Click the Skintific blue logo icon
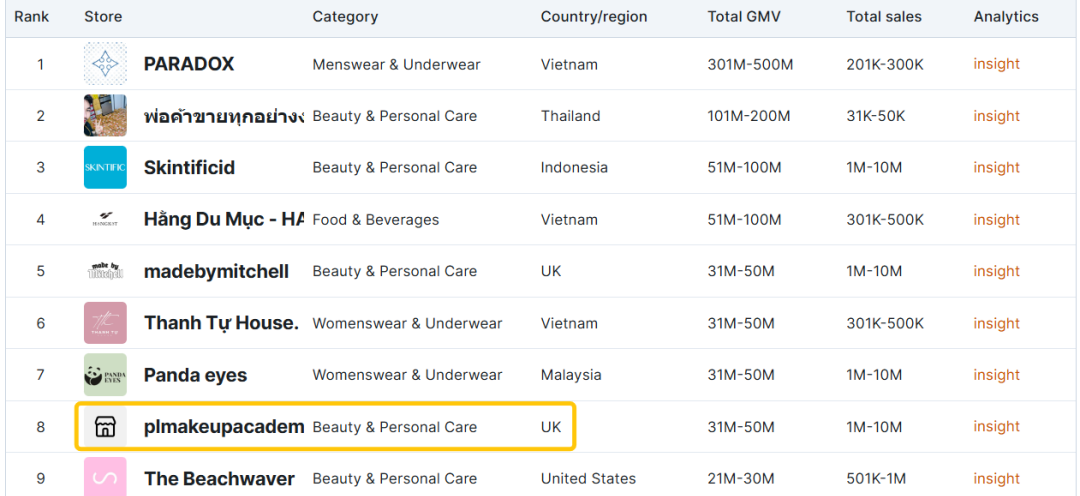This screenshot has height=496, width=1080. 105,167
